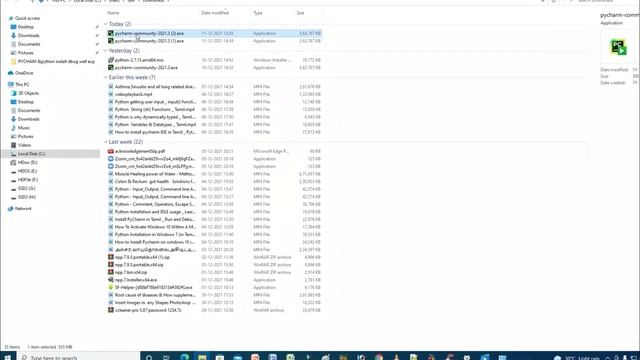Select the SF-Helper exe file icon
This screenshot has height=360, width=640.
point(111,287)
